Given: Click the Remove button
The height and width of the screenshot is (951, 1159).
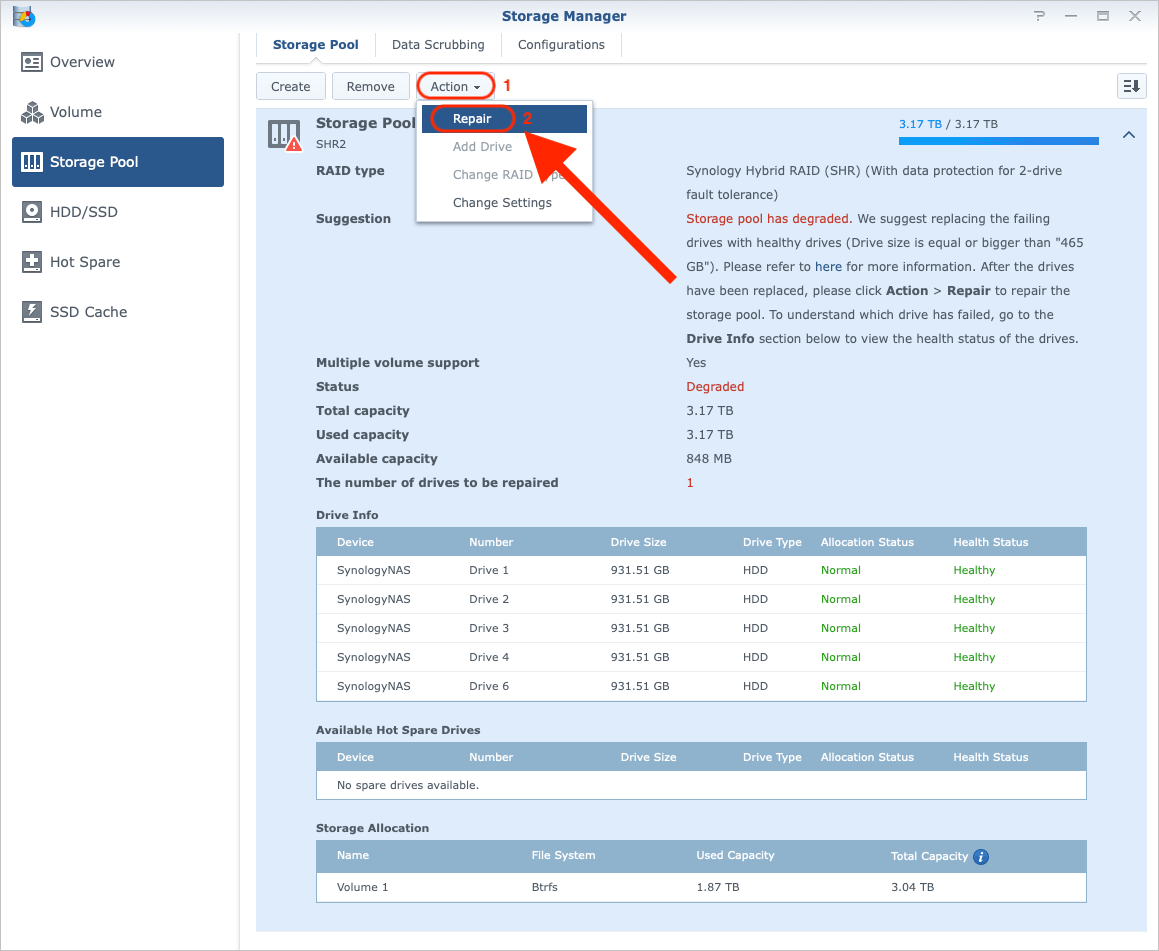Looking at the screenshot, I should pyautogui.click(x=370, y=86).
